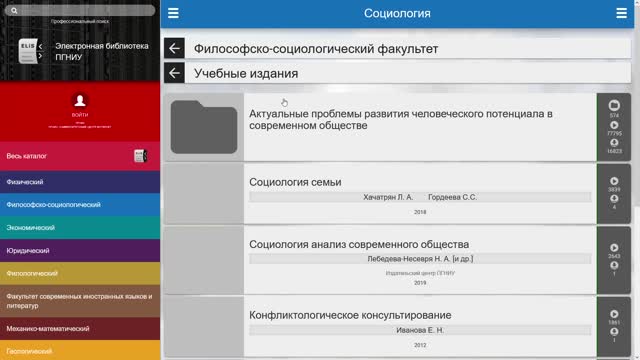
Task: Click the download icon for Социология анализ современного общества
Action: point(614,265)
